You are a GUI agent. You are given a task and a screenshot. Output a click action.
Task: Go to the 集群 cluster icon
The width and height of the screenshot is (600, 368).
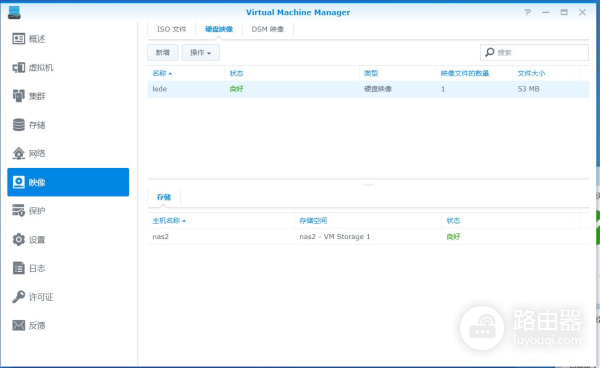18,96
